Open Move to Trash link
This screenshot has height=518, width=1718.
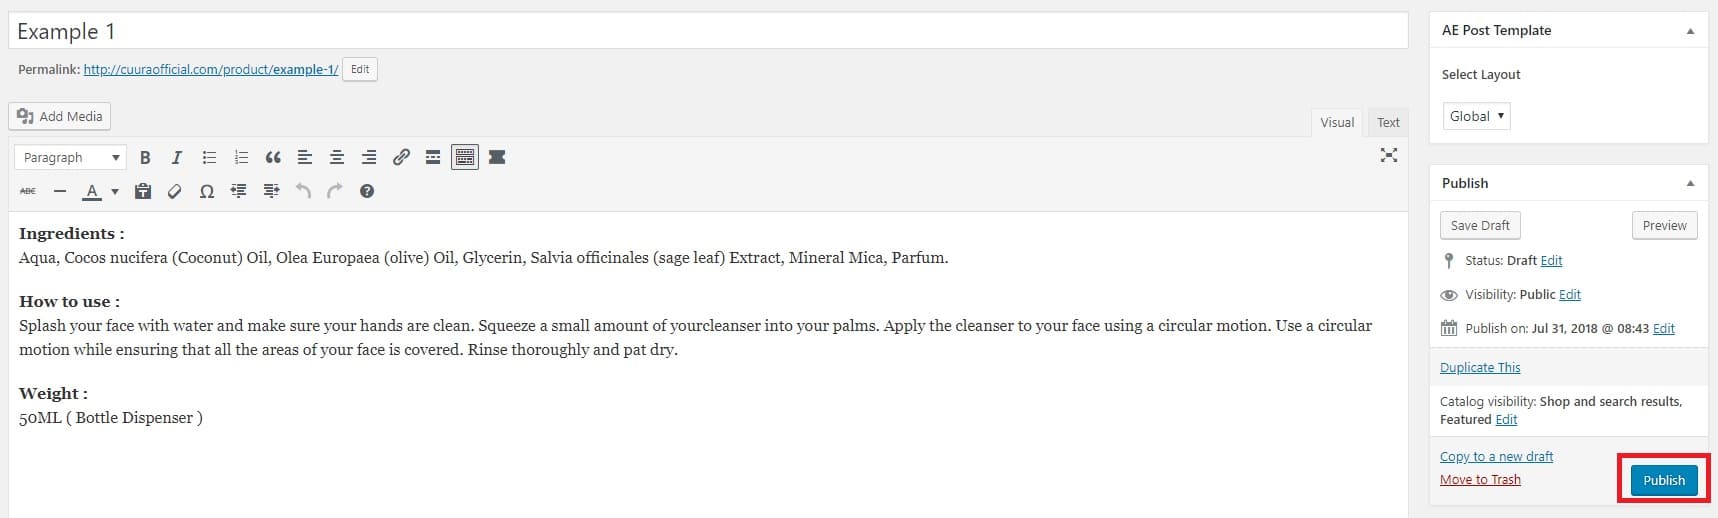click(x=1480, y=480)
